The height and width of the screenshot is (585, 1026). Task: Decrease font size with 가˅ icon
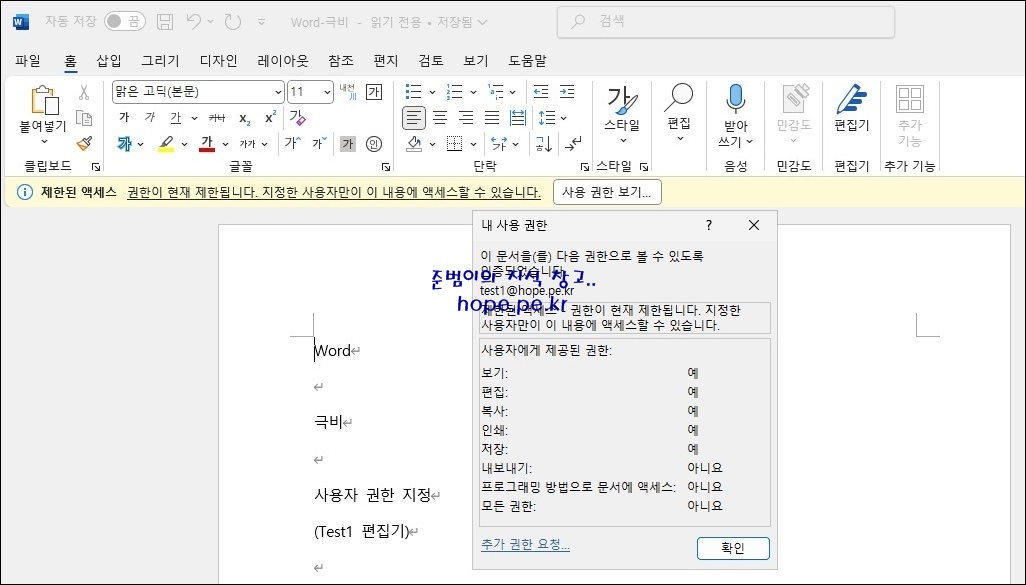319,143
